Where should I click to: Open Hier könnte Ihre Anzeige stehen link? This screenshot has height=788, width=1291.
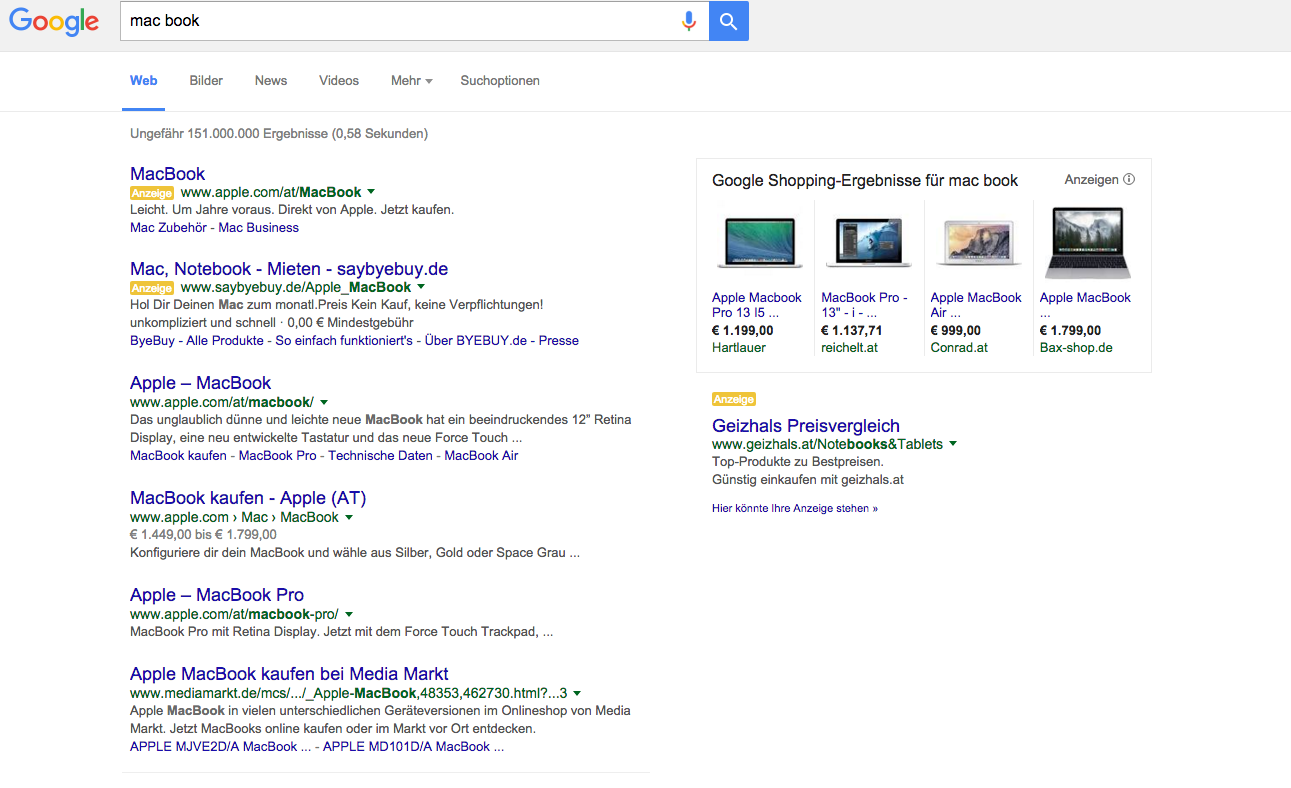coord(795,508)
